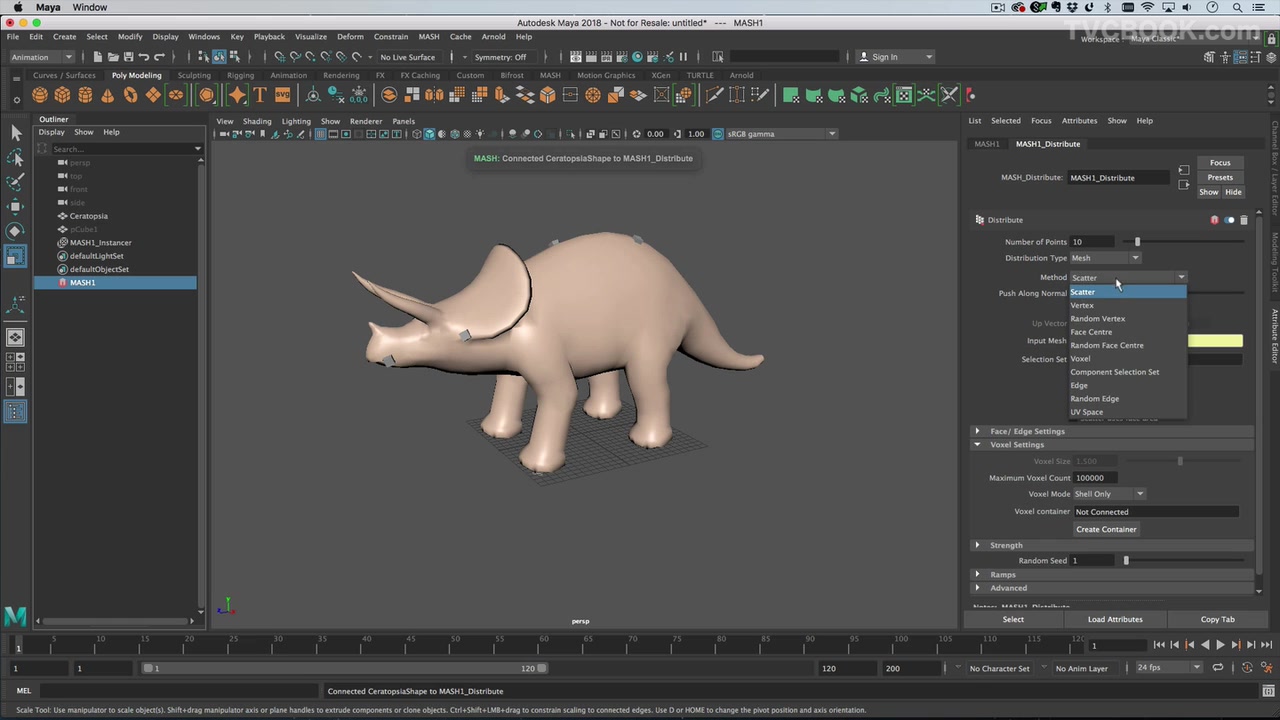Click the new scene icon
The width and height of the screenshot is (1280, 720).
(97, 57)
